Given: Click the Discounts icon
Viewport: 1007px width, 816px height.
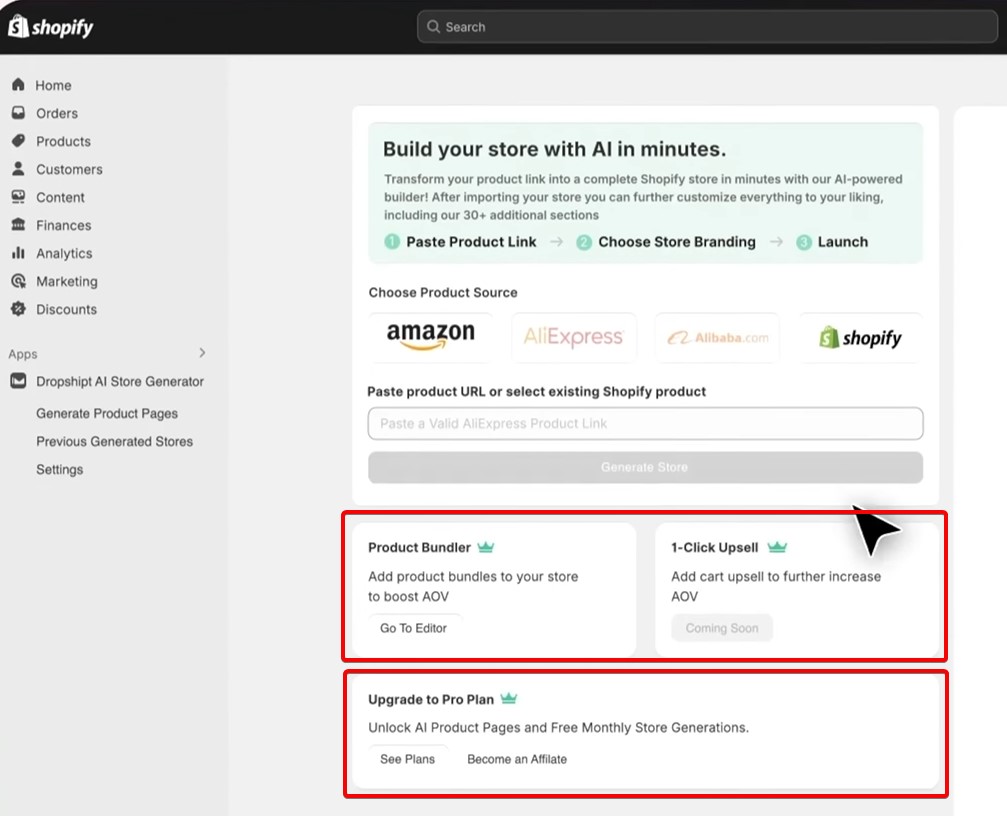Looking at the screenshot, I should click(x=18, y=309).
